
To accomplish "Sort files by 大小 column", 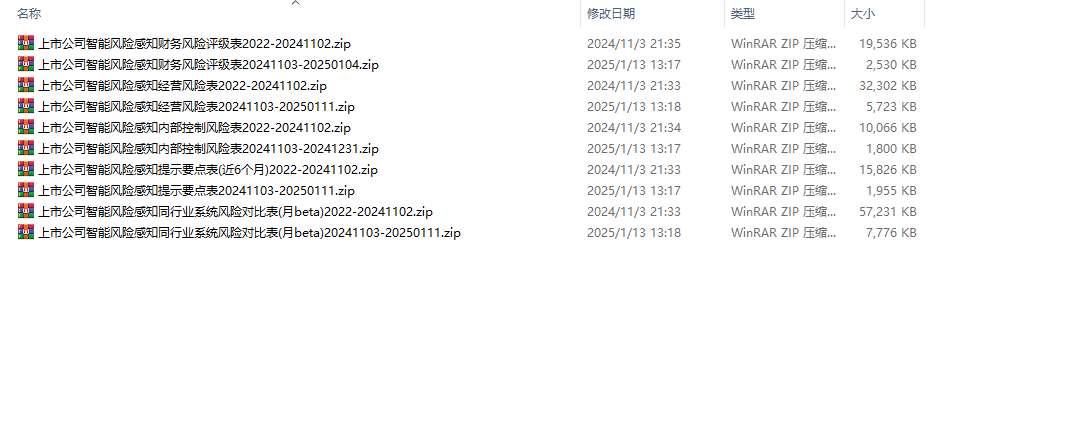I will (x=863, y=13).
